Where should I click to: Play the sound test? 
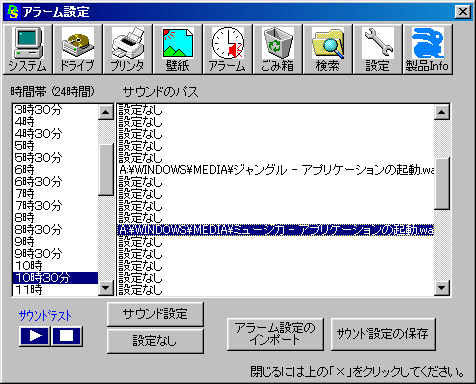(35, 336)
